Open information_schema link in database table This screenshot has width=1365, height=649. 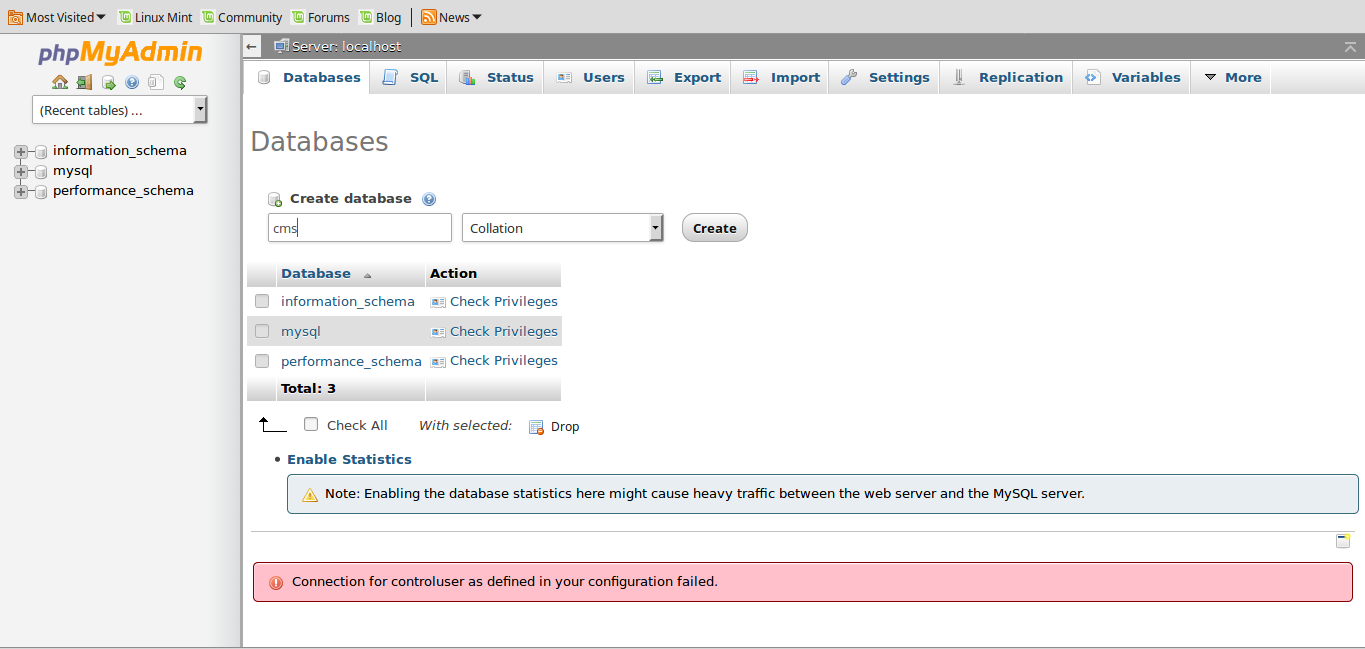[x=348, y=301]
